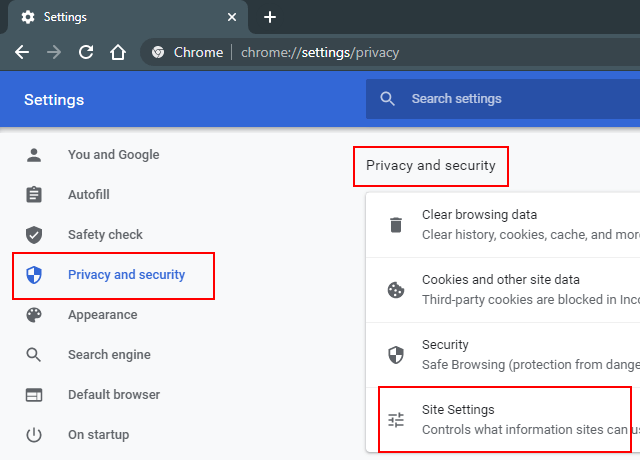Image resolution: width=640 pixels, height=460 pixels.
Task: Click the magnifier icon in Search settings
Action: pyautogui.click(x=387, y=99)
